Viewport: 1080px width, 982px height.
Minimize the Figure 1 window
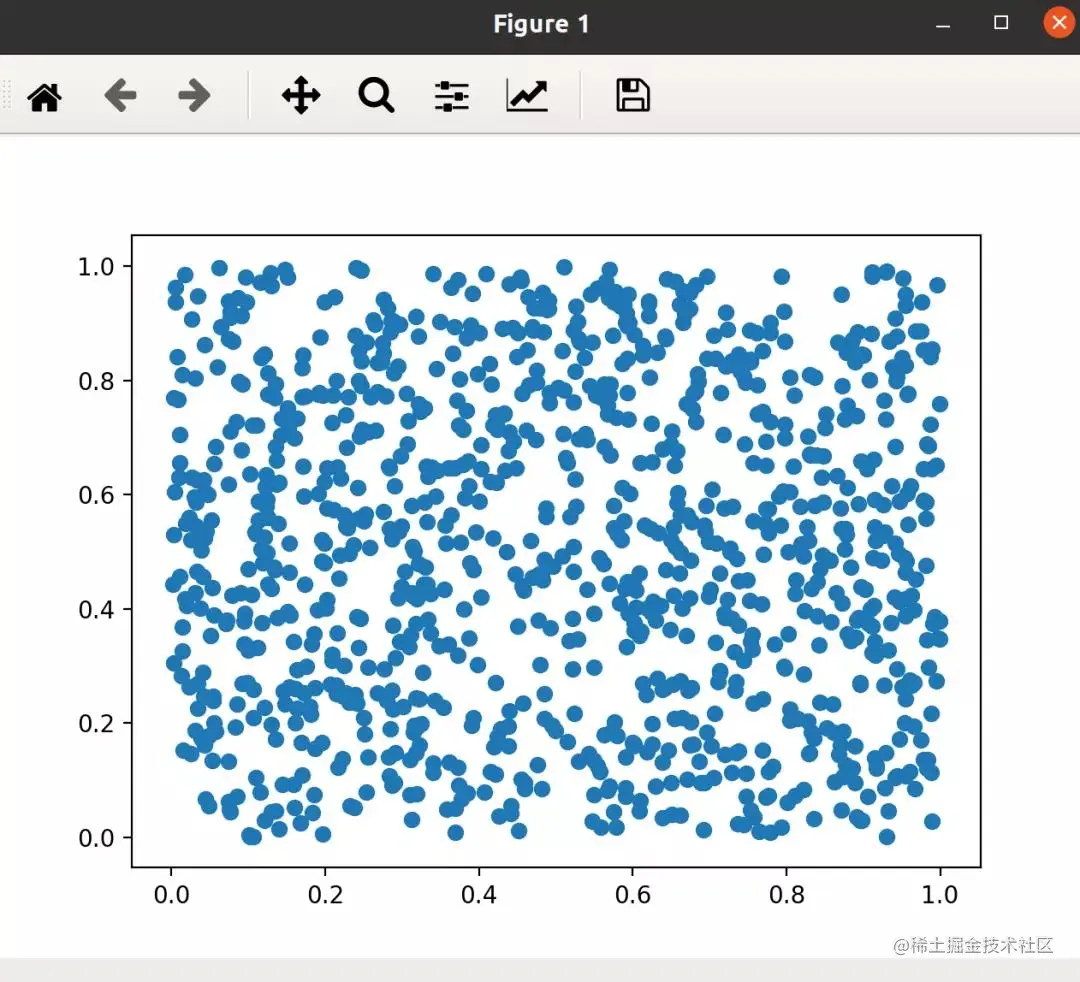[943, 24]
